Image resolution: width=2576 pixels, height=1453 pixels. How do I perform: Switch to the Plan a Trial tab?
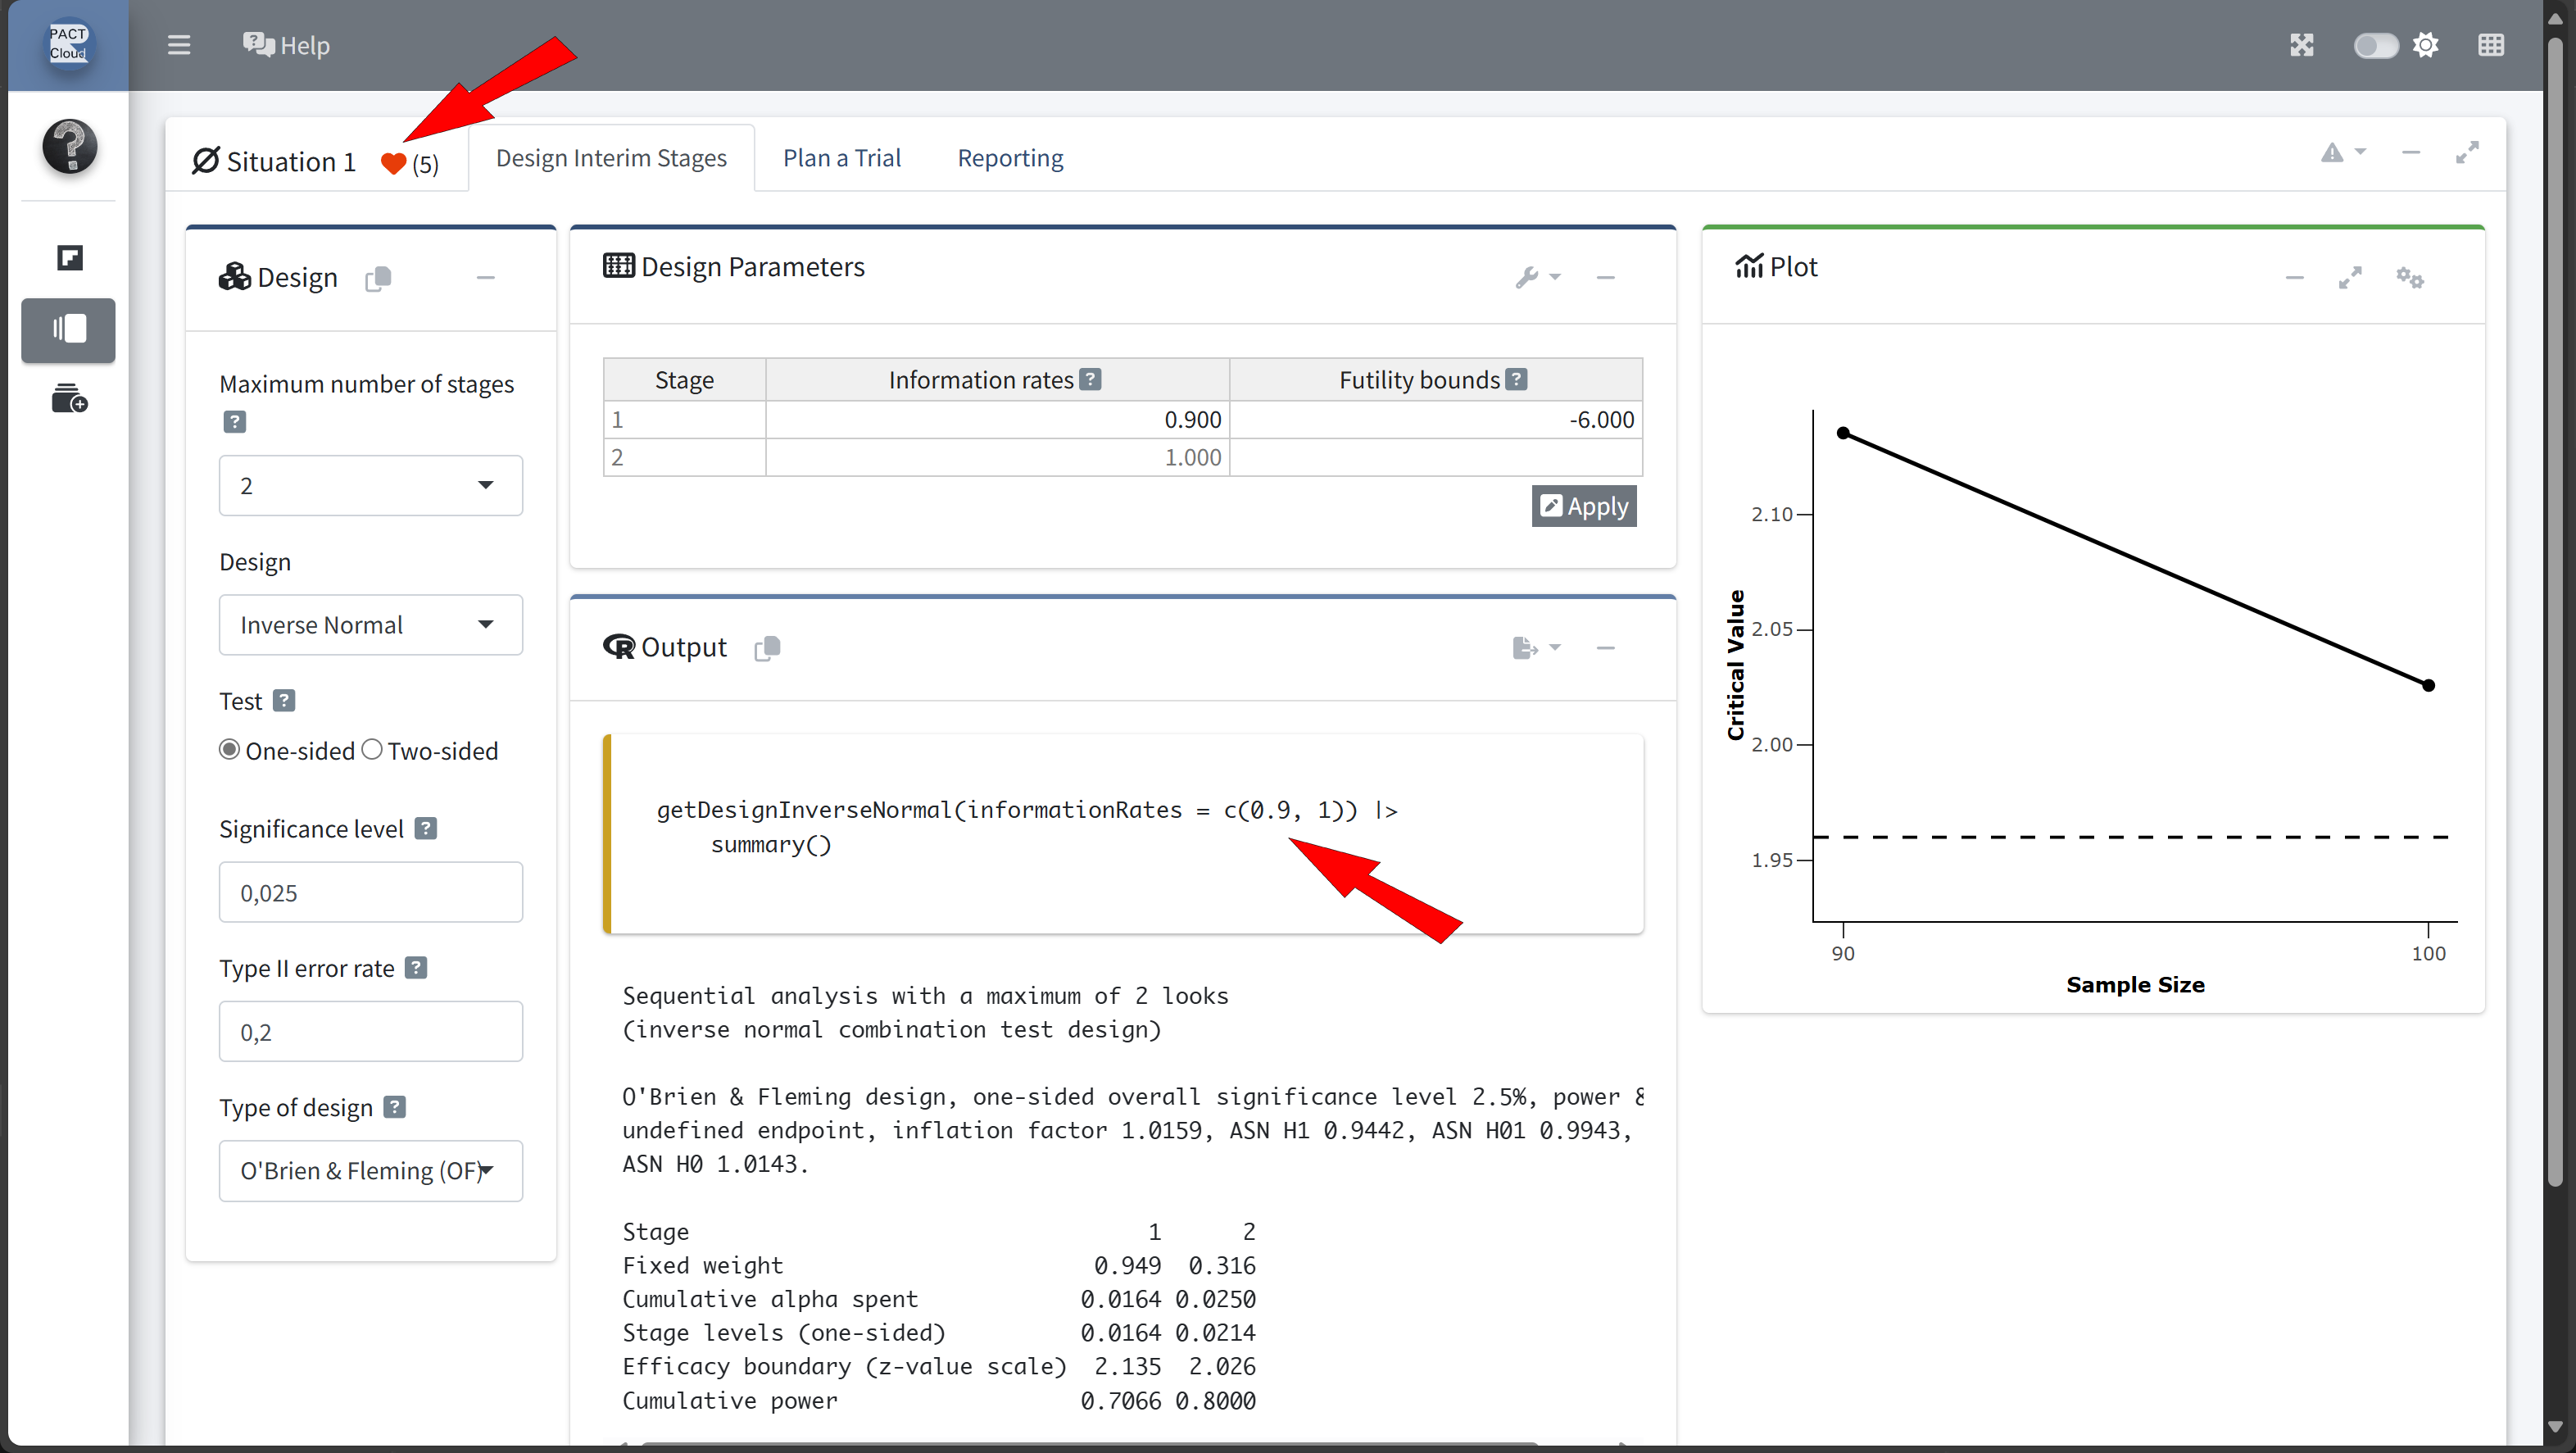[x=841, y=158]
